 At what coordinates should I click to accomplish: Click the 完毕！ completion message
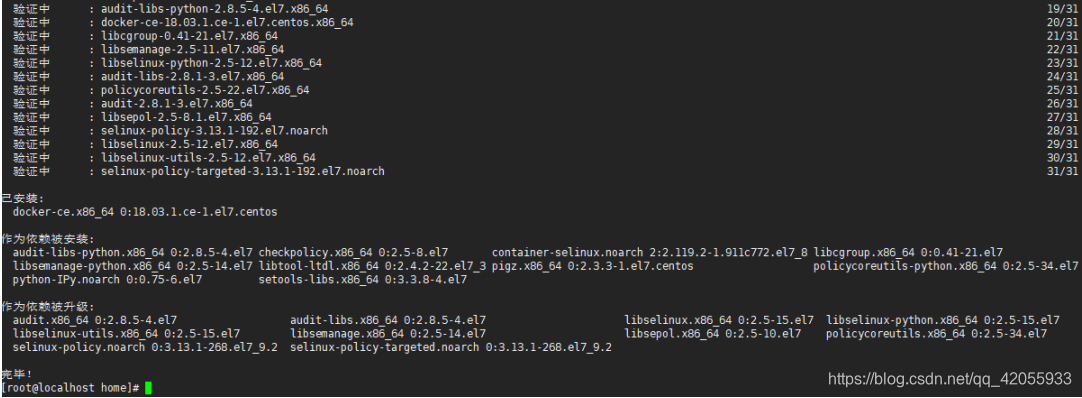17,375
